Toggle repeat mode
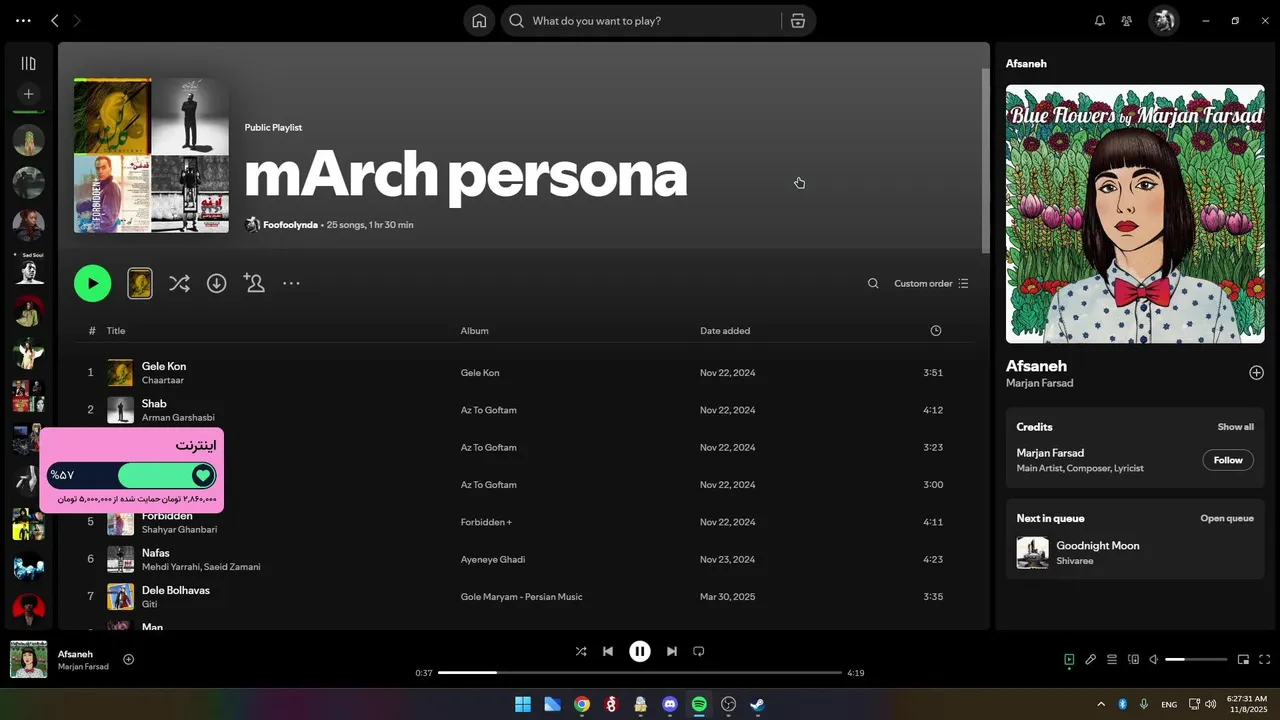Viewport: 1280px width, 720px height. 699,651
